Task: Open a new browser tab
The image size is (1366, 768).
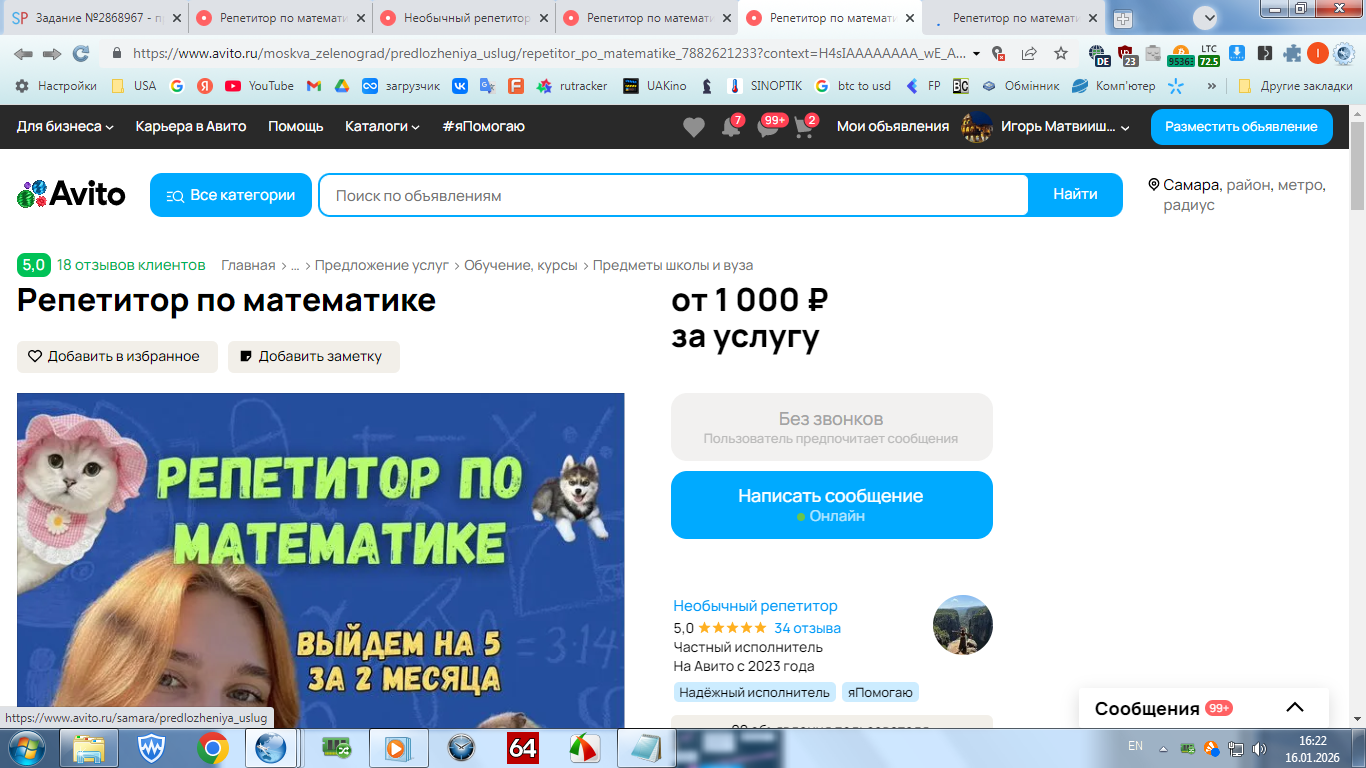Action: tap(1122, 18)
